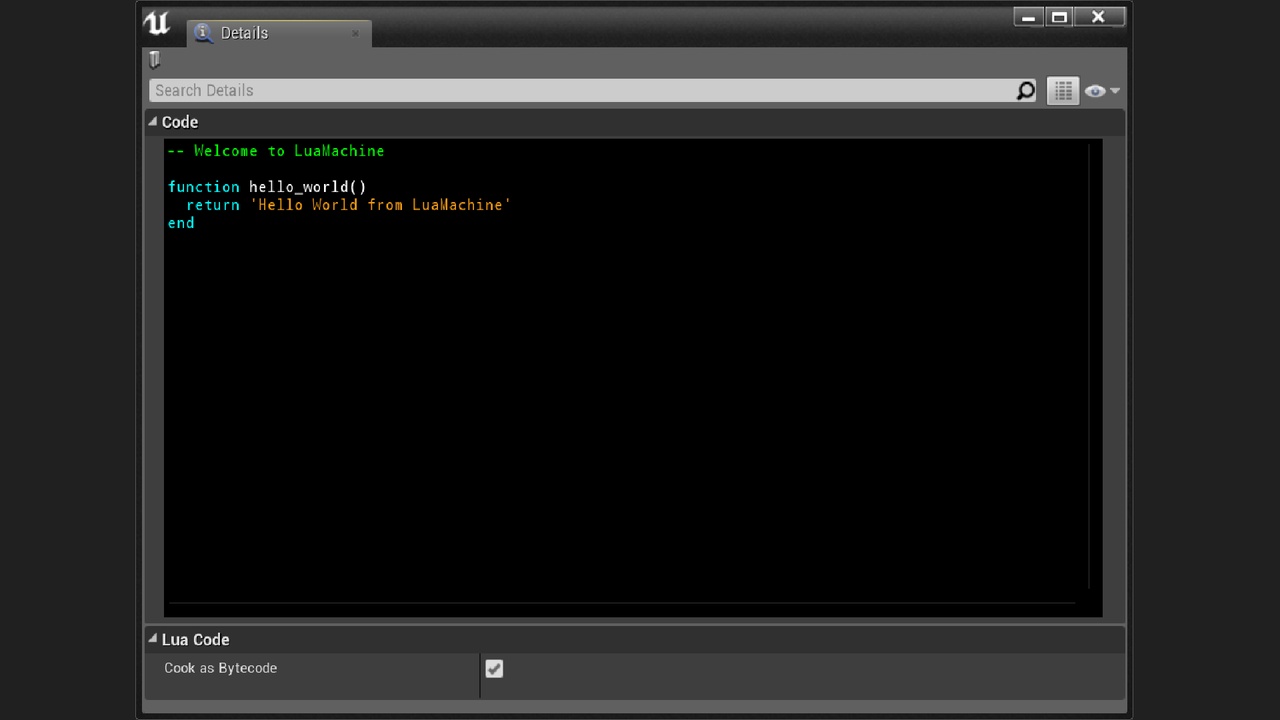
Task: Click the Unreal Engine logo icon
Action: coord(157,23)
